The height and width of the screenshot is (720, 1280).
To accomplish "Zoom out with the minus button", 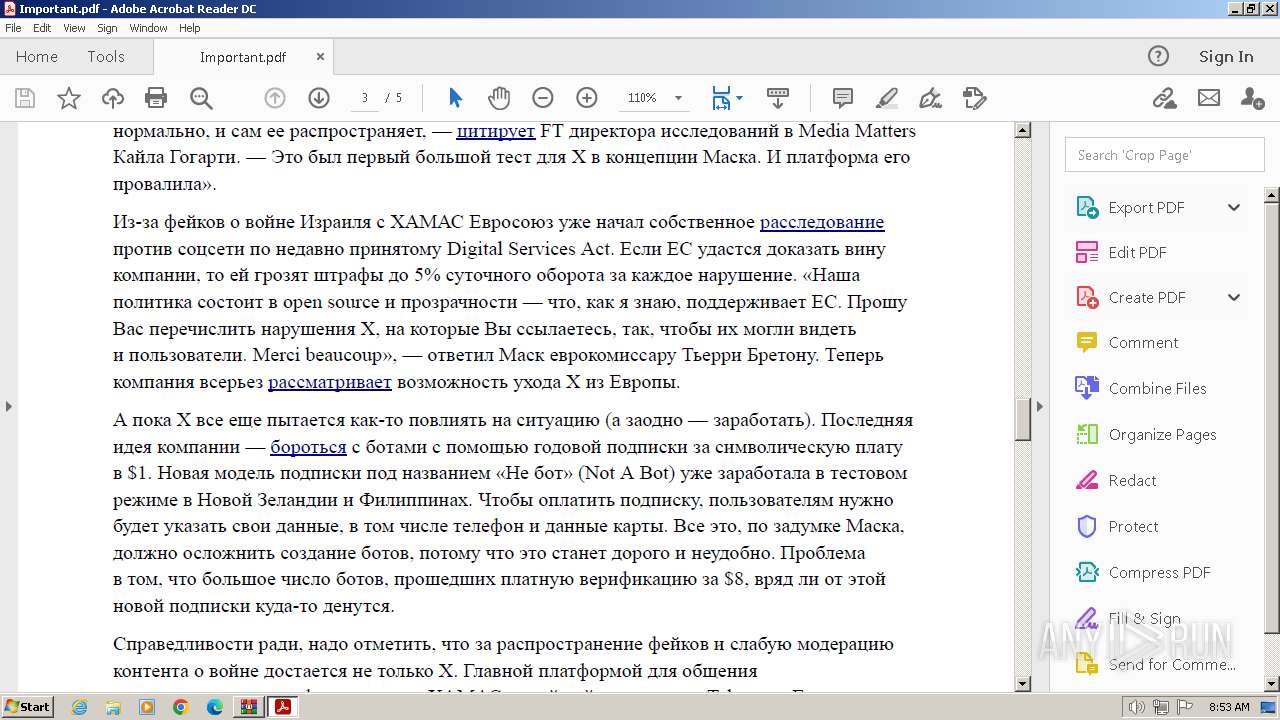I will pos(543,98).
